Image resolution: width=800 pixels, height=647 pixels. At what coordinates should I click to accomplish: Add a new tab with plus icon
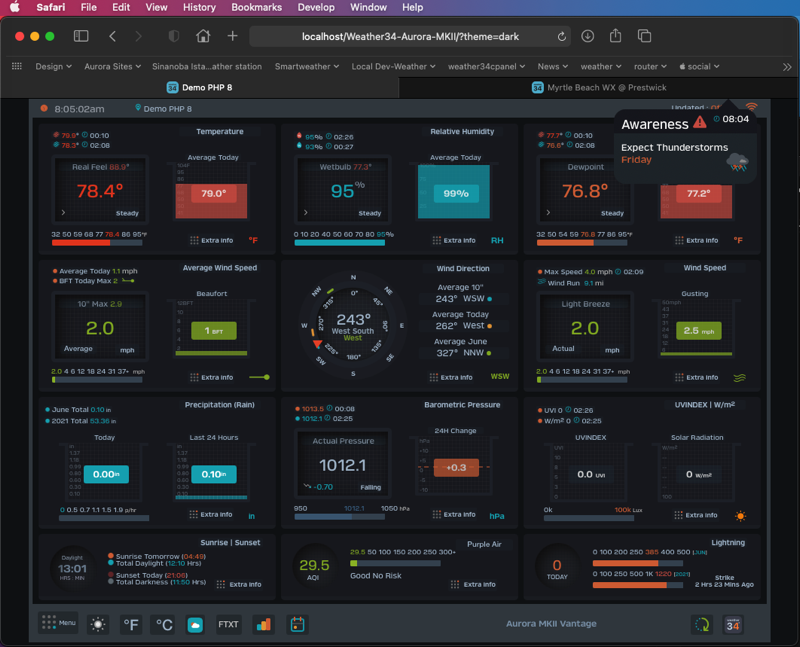pos(233,36)
